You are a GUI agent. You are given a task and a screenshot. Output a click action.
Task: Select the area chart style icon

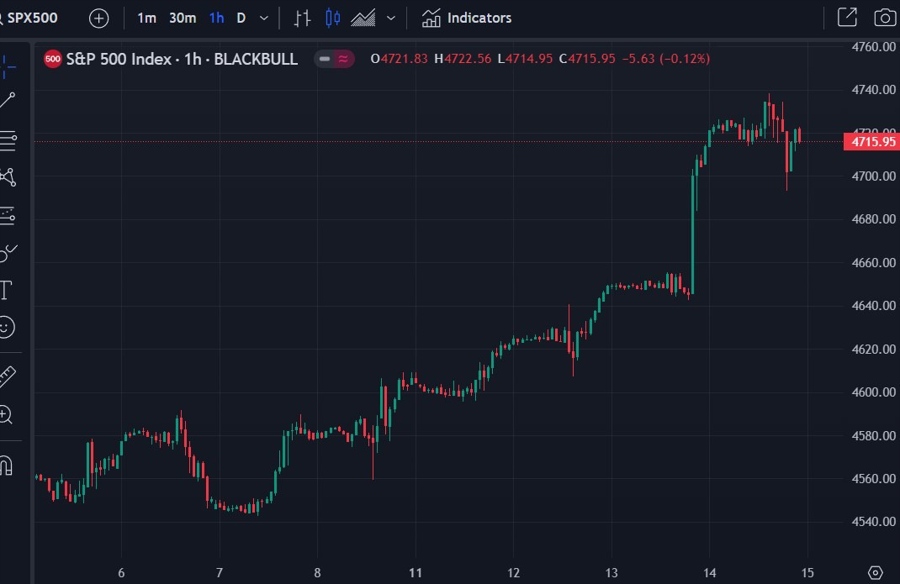(363, 18)
